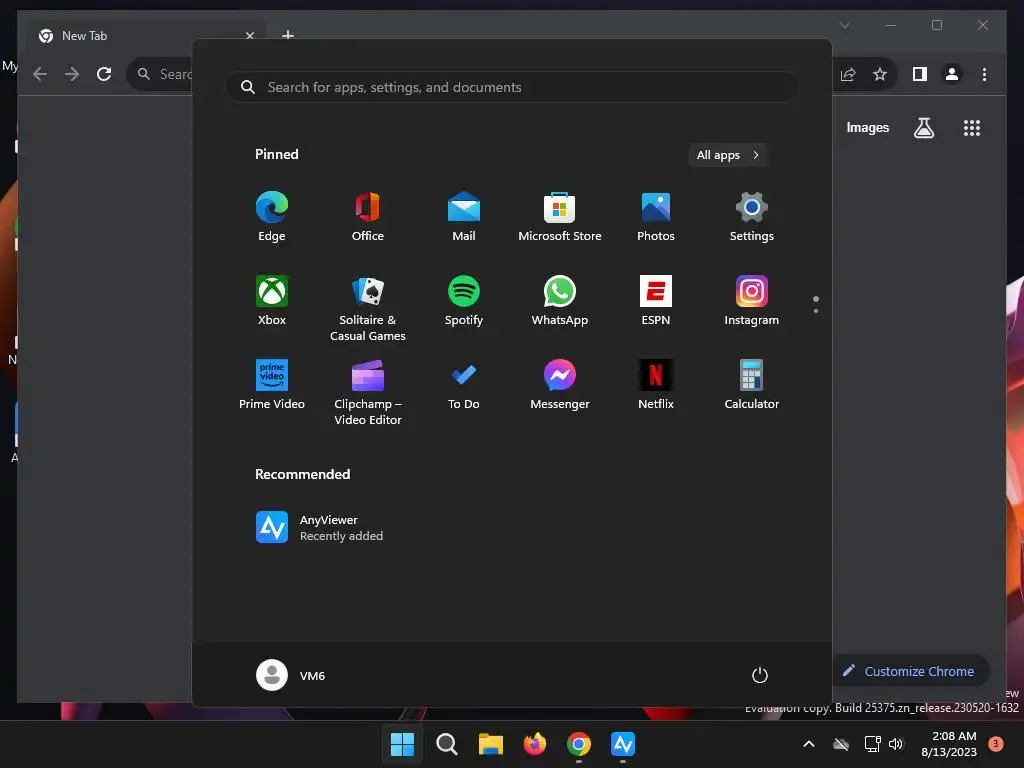1024x768 pixels.
Task: Open Messenger
Action: coord(560,385)
